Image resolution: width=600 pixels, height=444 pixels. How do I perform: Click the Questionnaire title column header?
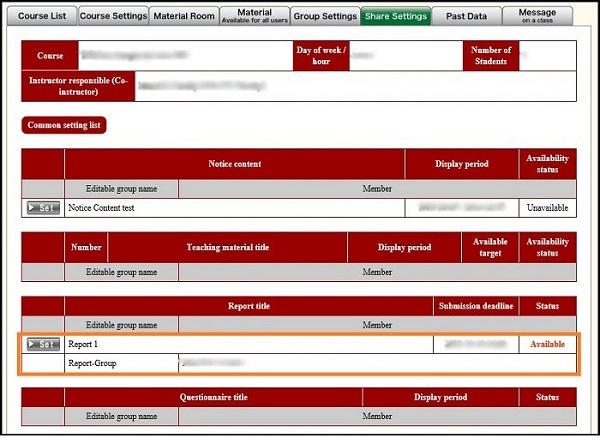213,396
